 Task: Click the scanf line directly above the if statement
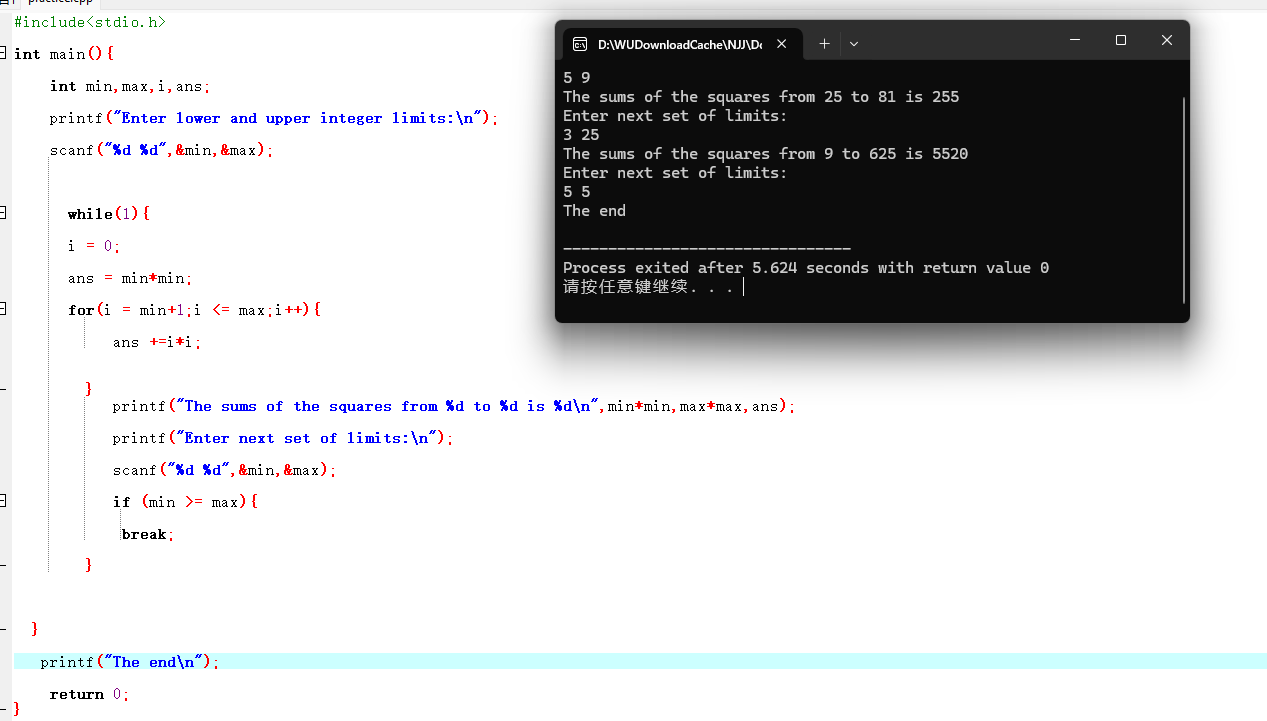click(x=224, y=470)
